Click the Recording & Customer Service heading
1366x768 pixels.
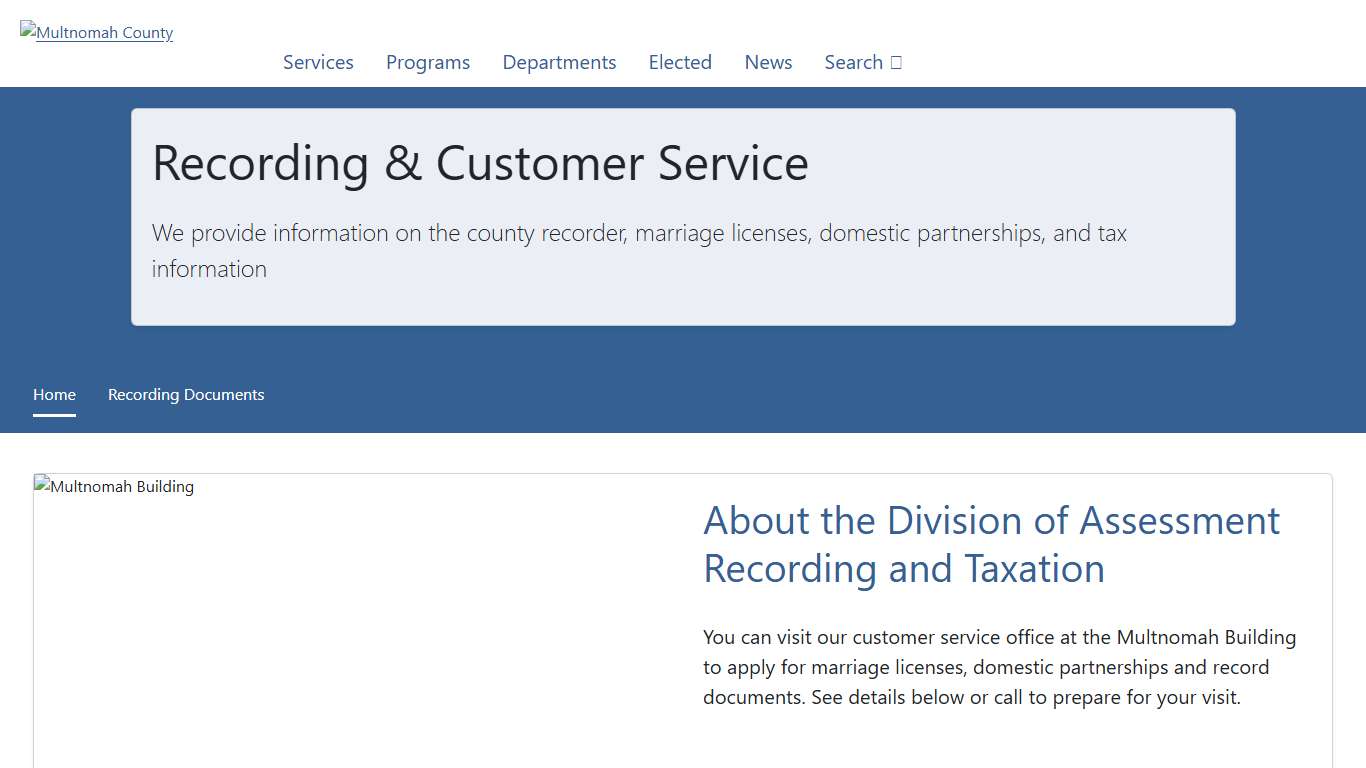[480, 163]
